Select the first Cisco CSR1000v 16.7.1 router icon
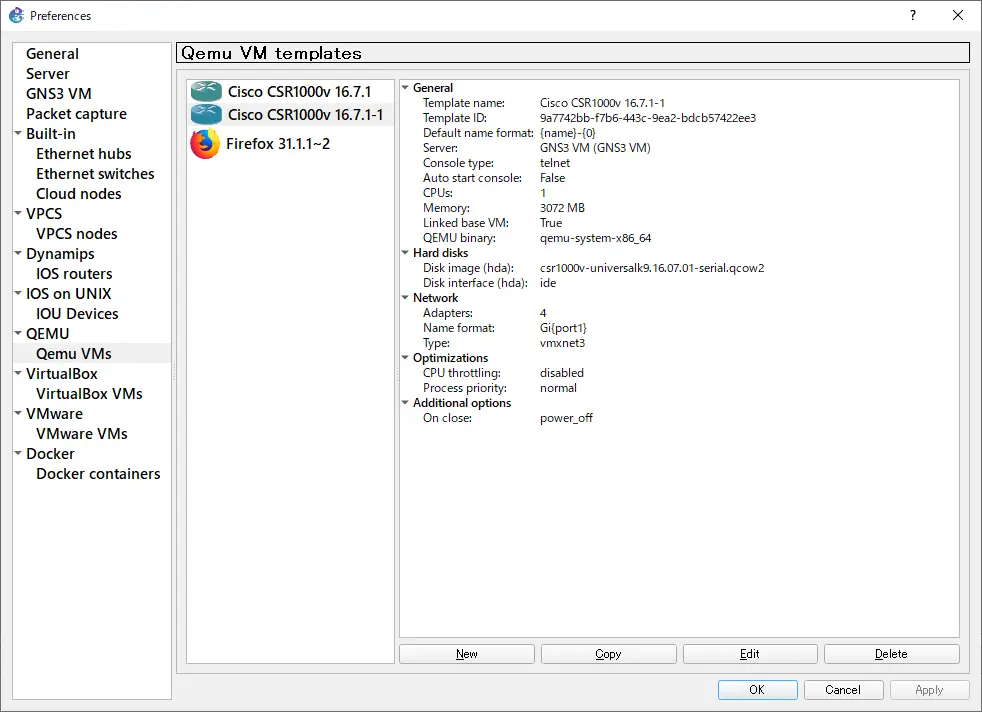Image resolution: width=982 pixels, height=712 pixels. (206, 91)
